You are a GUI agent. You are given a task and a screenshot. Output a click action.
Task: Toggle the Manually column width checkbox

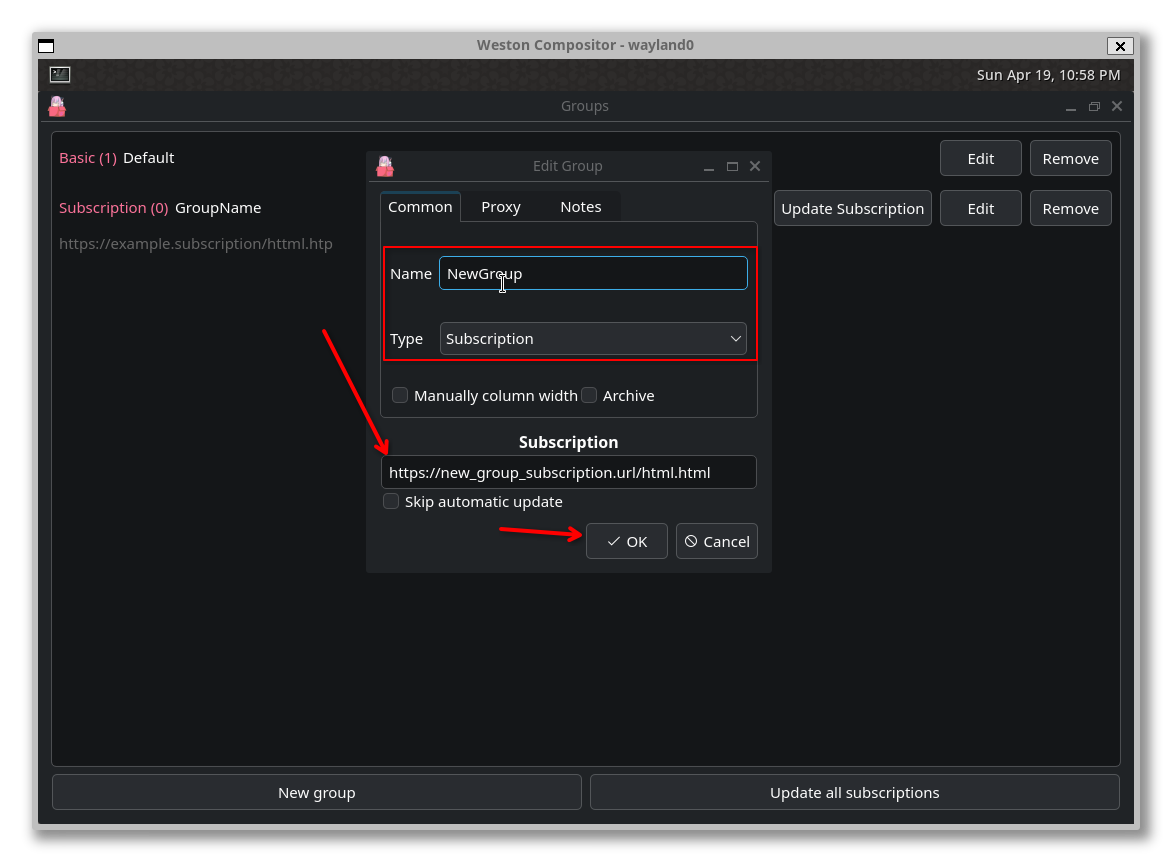point(400,395)
